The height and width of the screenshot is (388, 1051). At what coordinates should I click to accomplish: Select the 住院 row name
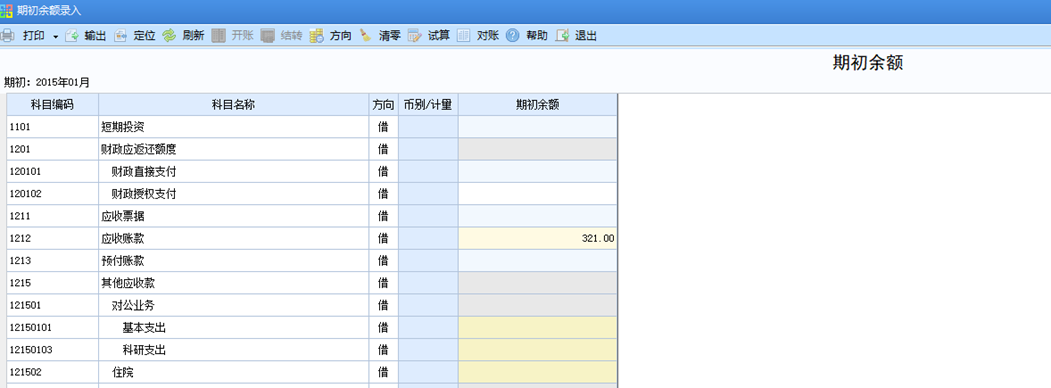tap(123, 372)
